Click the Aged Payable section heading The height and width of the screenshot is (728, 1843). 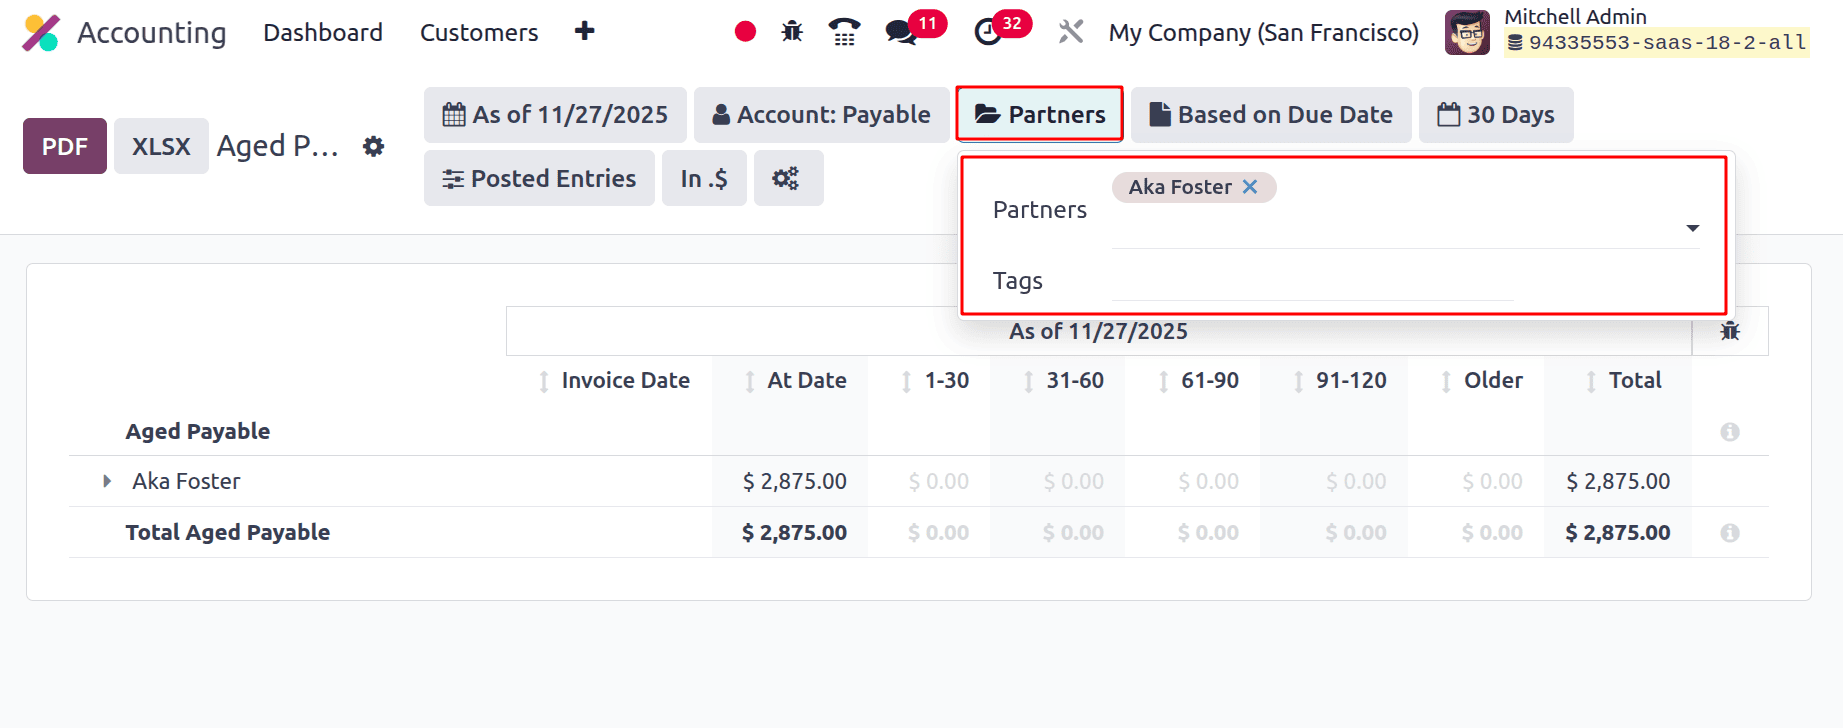coord(198,431)
